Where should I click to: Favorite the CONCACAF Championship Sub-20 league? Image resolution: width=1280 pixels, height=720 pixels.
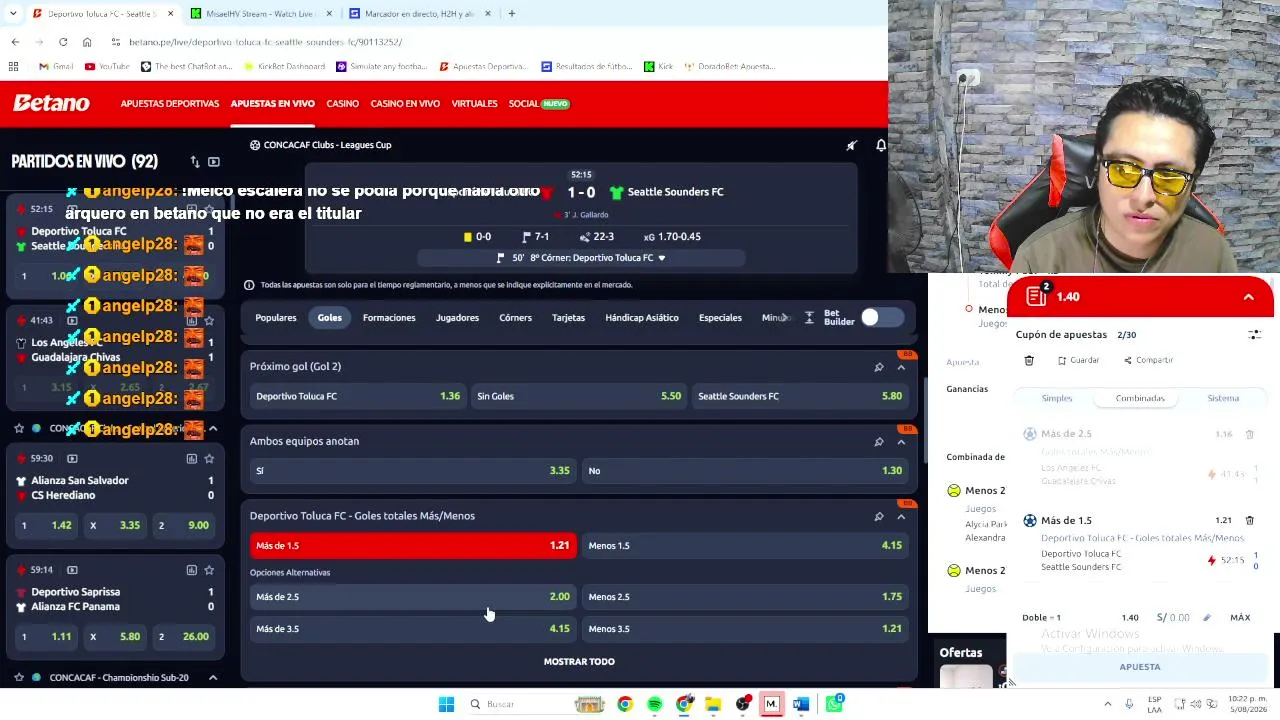point(19,677)
